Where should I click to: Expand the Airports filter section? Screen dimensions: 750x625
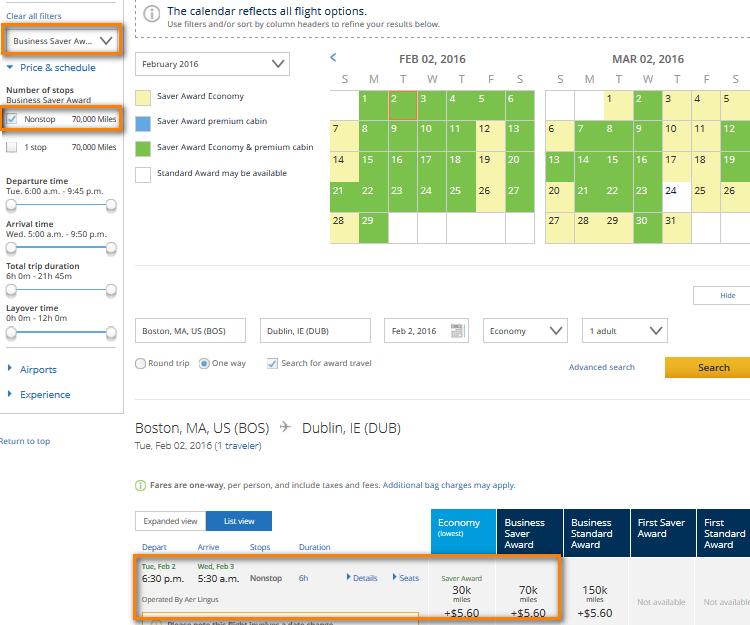(38, 369)
